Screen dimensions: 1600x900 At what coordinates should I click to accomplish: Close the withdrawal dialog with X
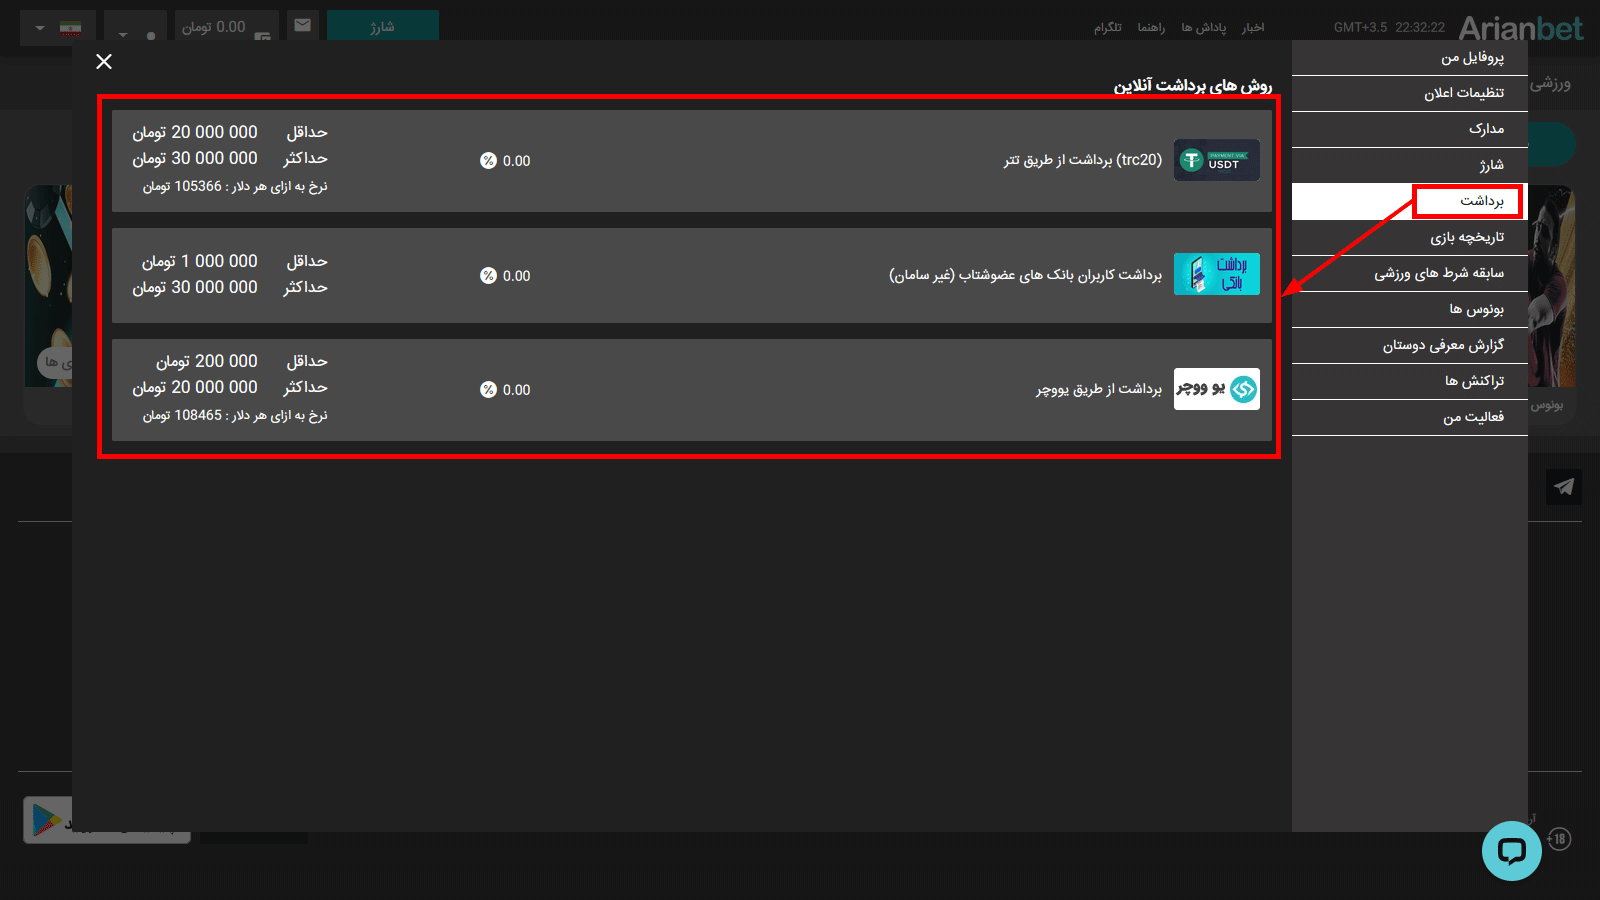click(104, 62)
